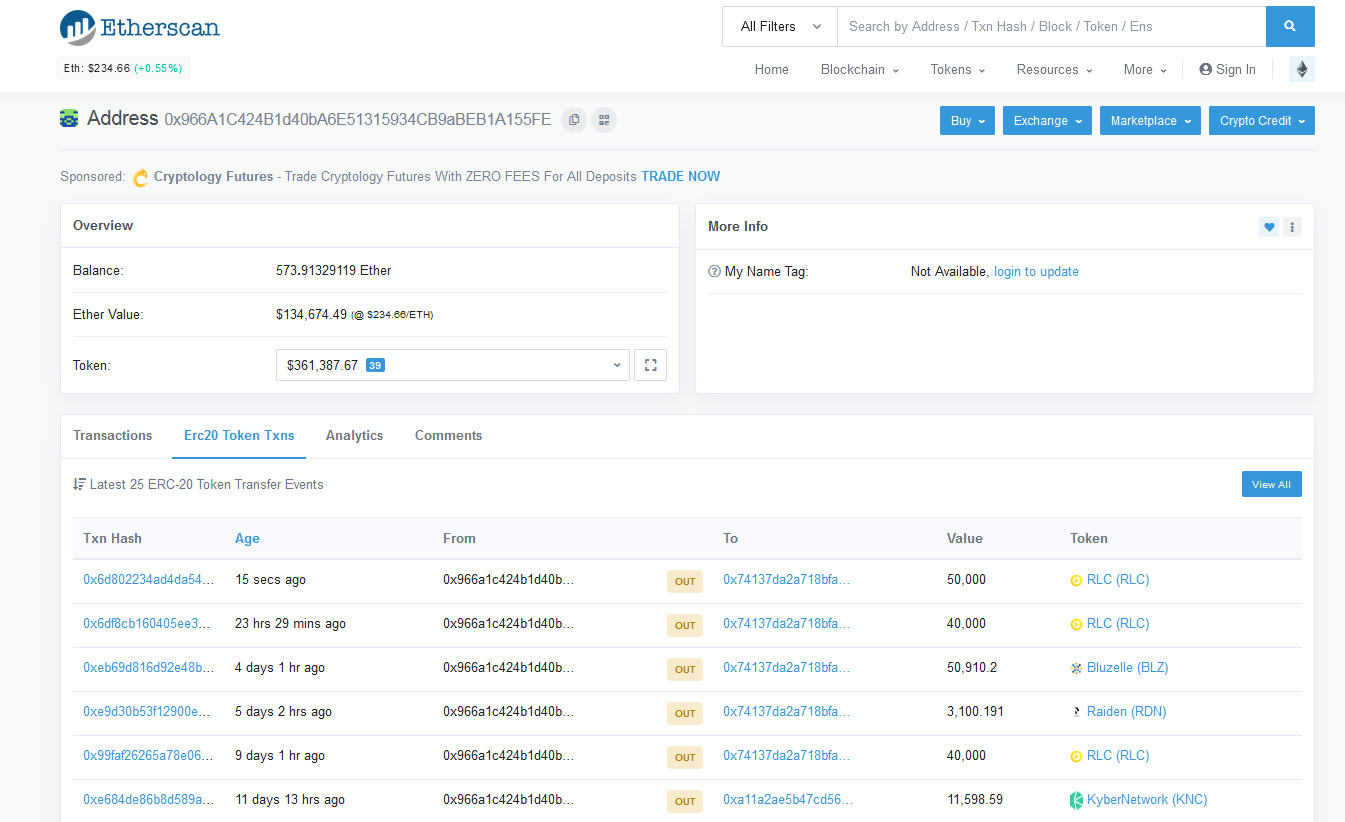Click the KyberNetwork token icon
Screen dimensions: 1345x822
click(1077, 800)
